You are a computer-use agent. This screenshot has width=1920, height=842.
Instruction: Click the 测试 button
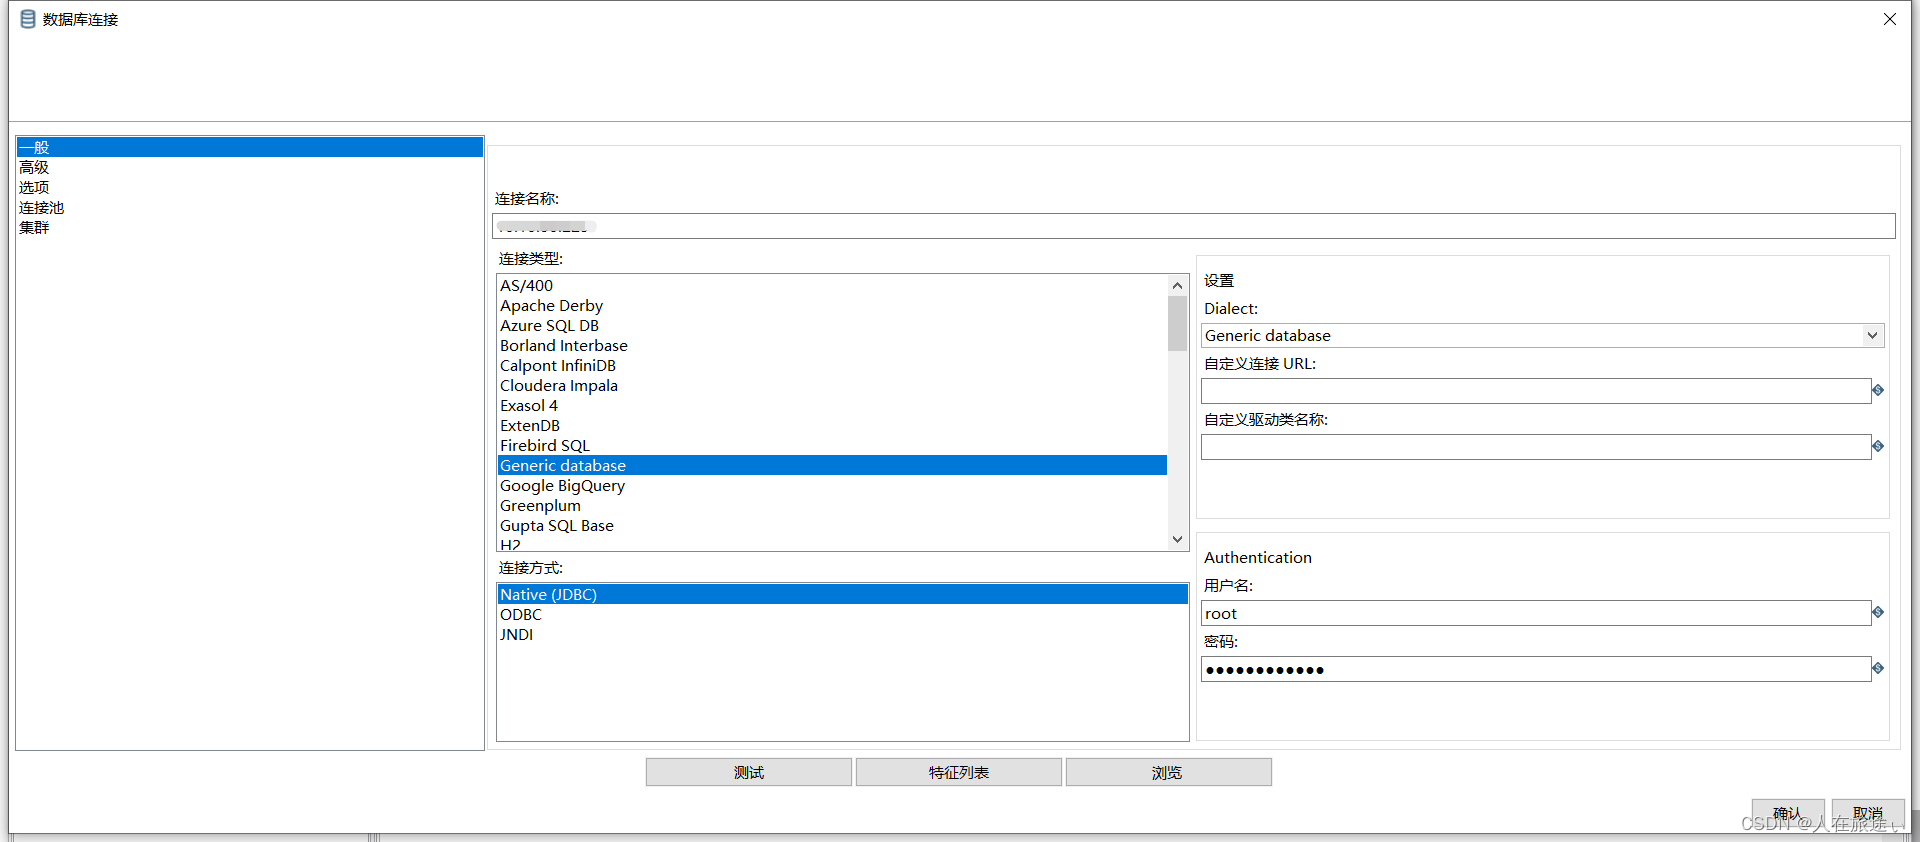[x=749, y=772]
